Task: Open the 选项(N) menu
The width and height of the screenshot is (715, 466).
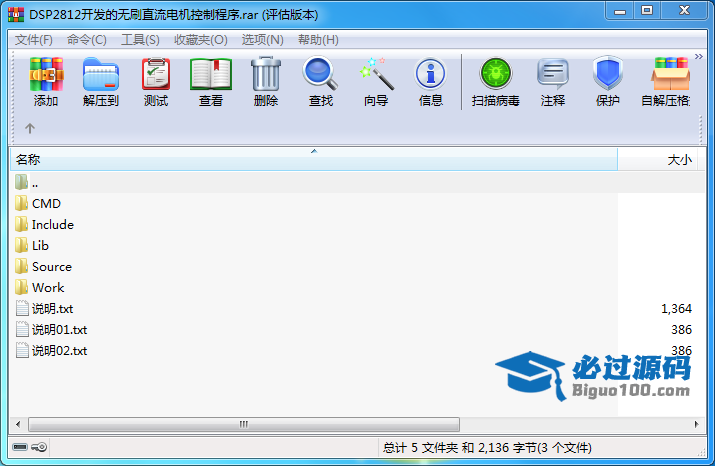Action: pos(263,40)
